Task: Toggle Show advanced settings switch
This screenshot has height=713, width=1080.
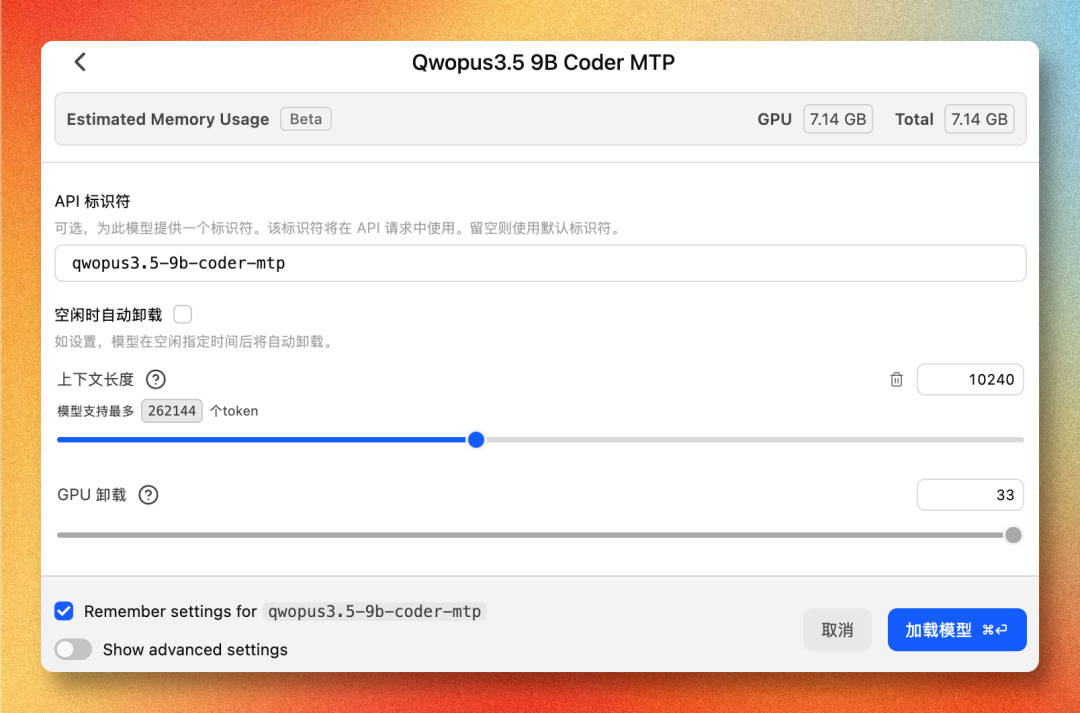Action: [x=73, y=649]
